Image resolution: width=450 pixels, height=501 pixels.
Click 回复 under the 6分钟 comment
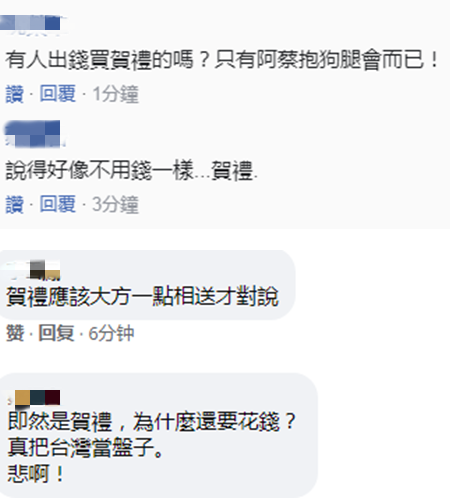[x=56, y=333]
